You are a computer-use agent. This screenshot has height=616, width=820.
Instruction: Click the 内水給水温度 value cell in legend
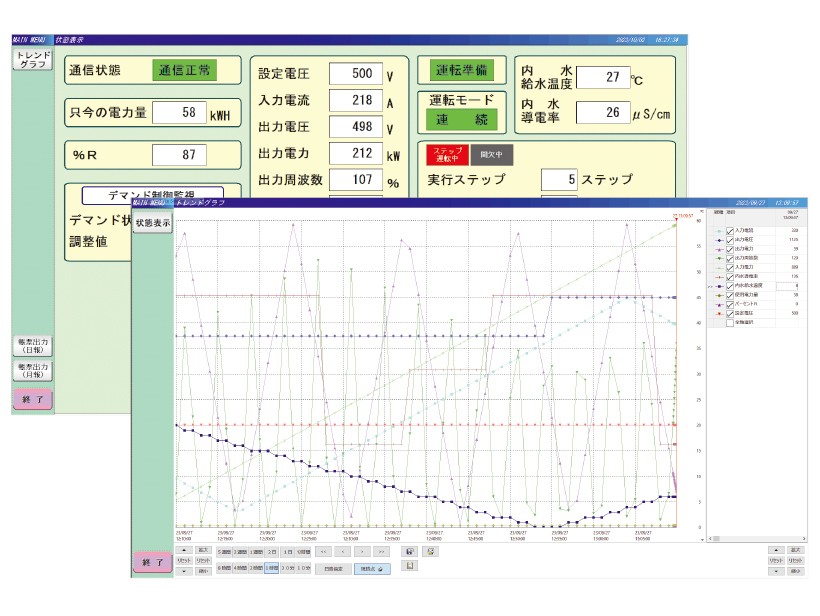tap(787, 286)
